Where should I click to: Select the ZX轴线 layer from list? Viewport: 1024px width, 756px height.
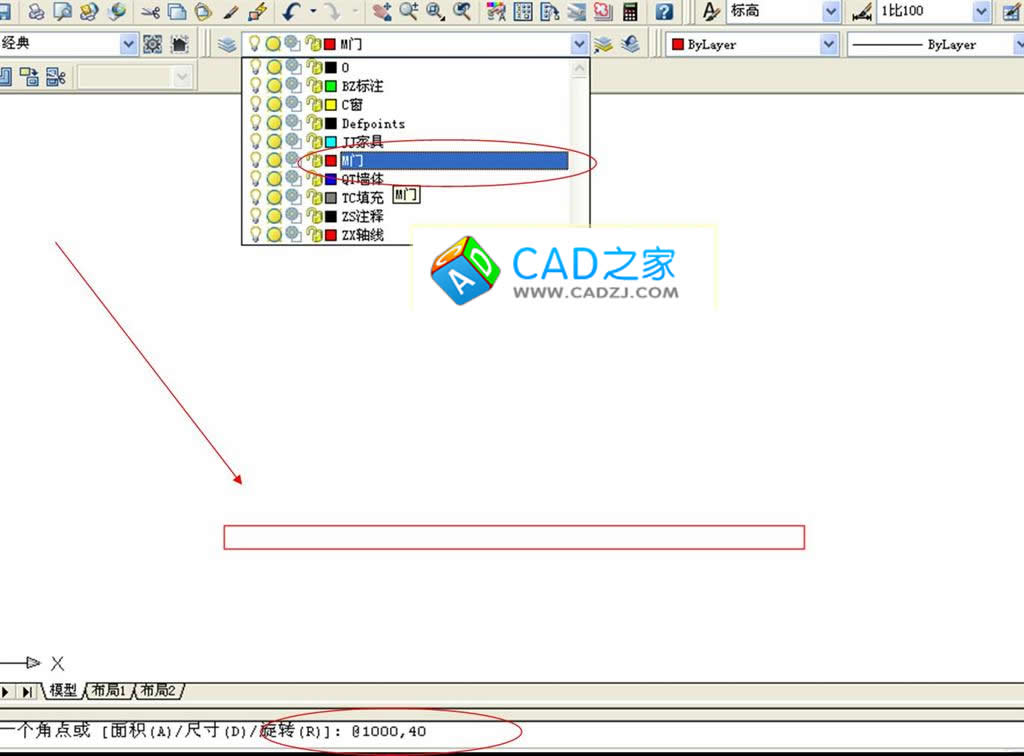(x=362, y=235)
